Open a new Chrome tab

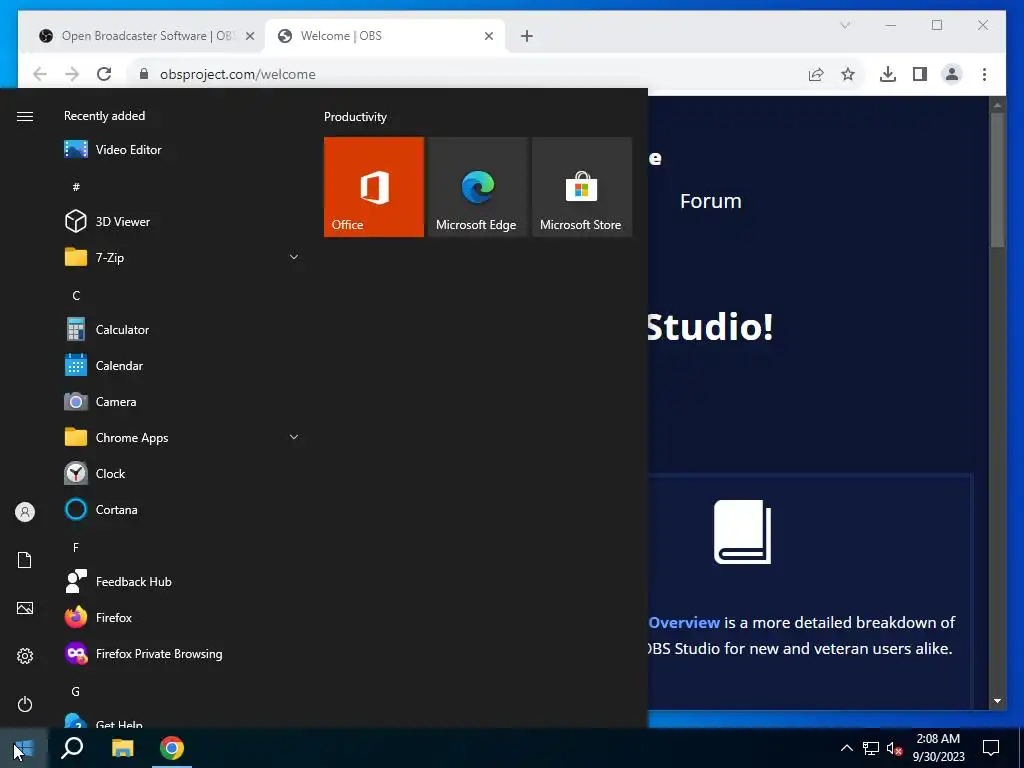tap(527, 36)
